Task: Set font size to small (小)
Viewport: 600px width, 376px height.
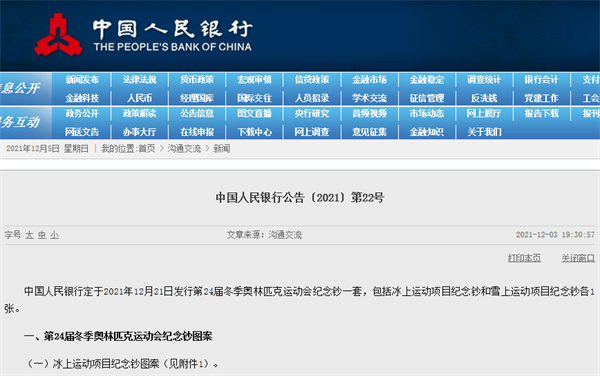Action: pos(54,235)
